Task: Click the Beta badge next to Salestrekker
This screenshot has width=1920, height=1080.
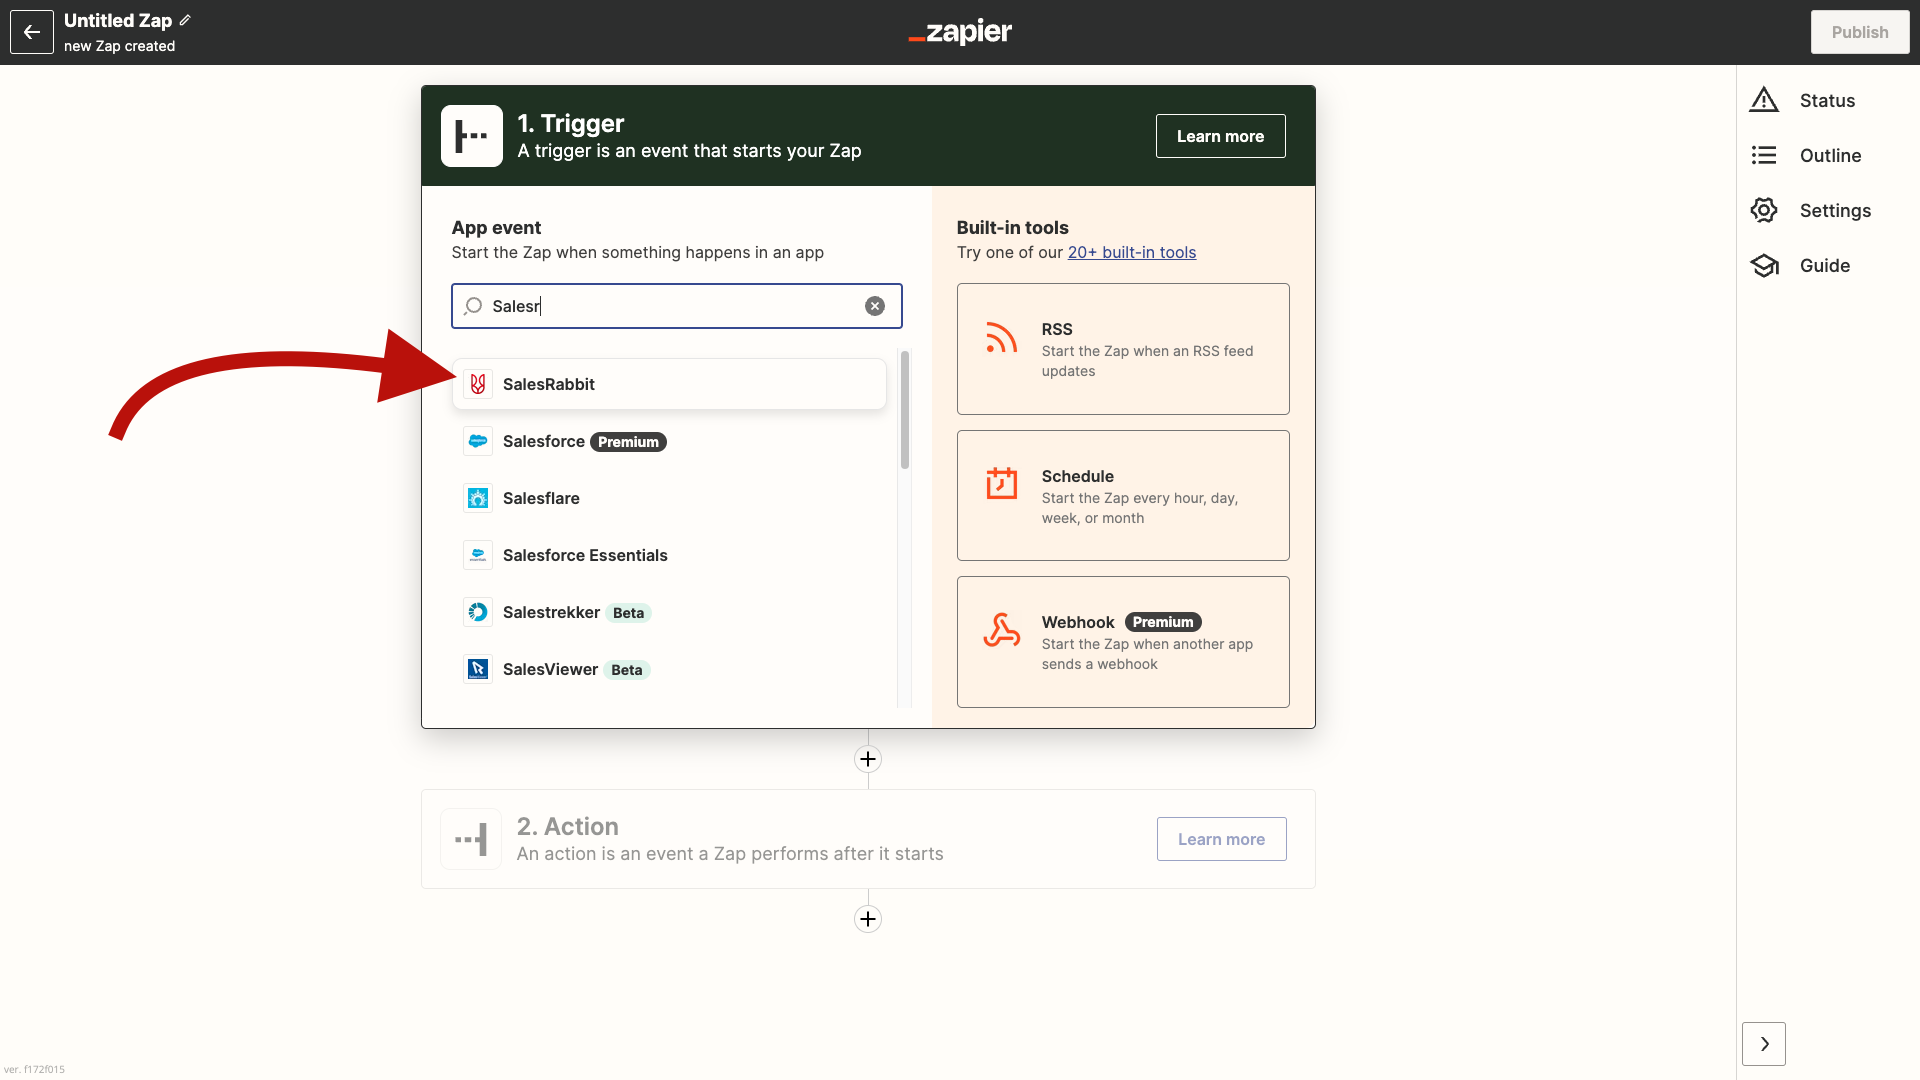Action: point(628,613)
